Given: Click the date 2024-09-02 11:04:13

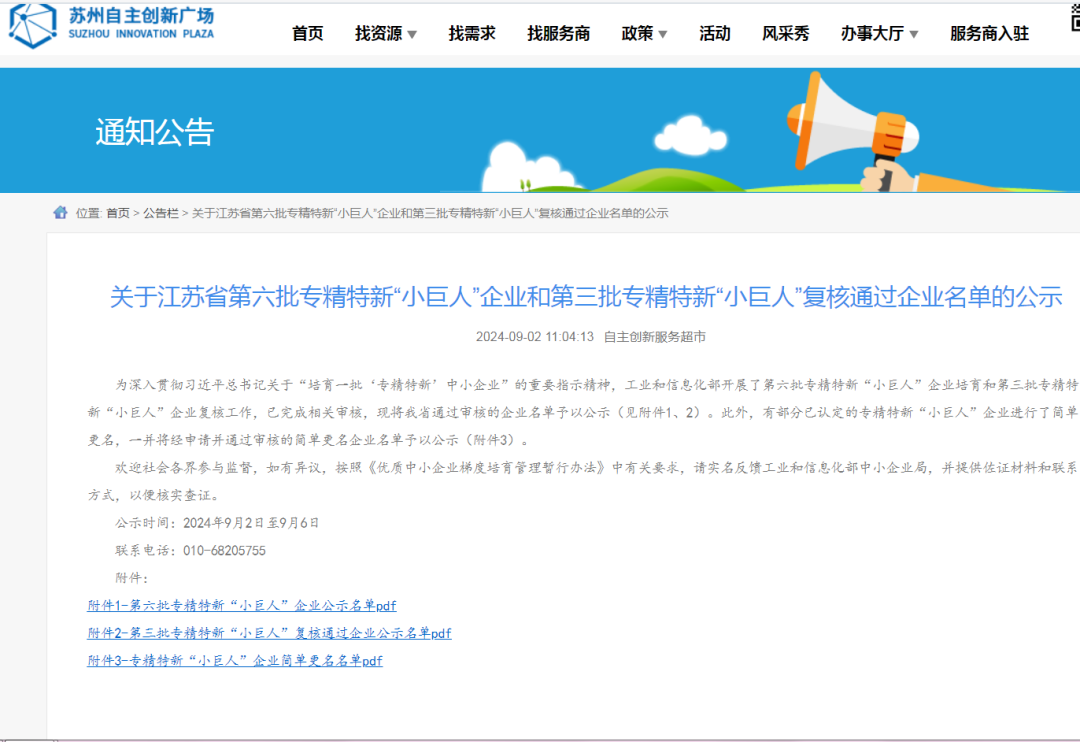Looking at the screenshot, I should click(x=534, y=337).
